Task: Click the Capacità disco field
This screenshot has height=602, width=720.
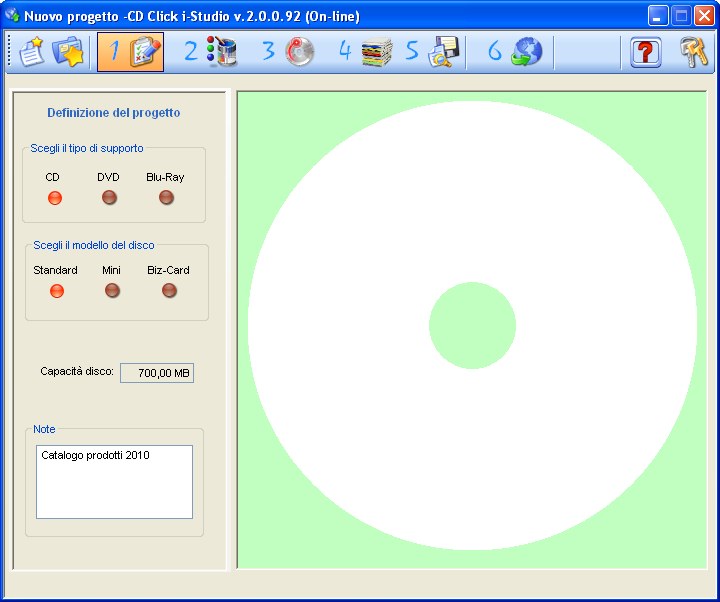Action: 157,373
